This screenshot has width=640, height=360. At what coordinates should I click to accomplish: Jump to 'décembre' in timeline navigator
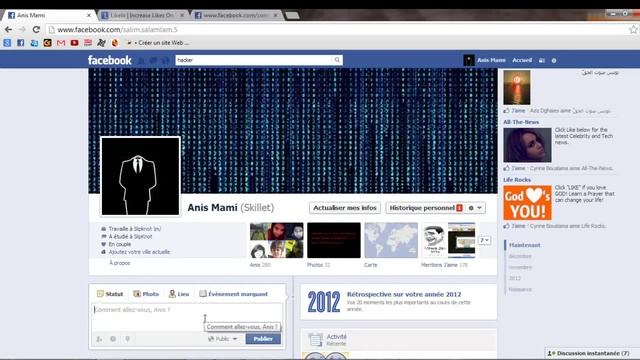coord(520,256)
